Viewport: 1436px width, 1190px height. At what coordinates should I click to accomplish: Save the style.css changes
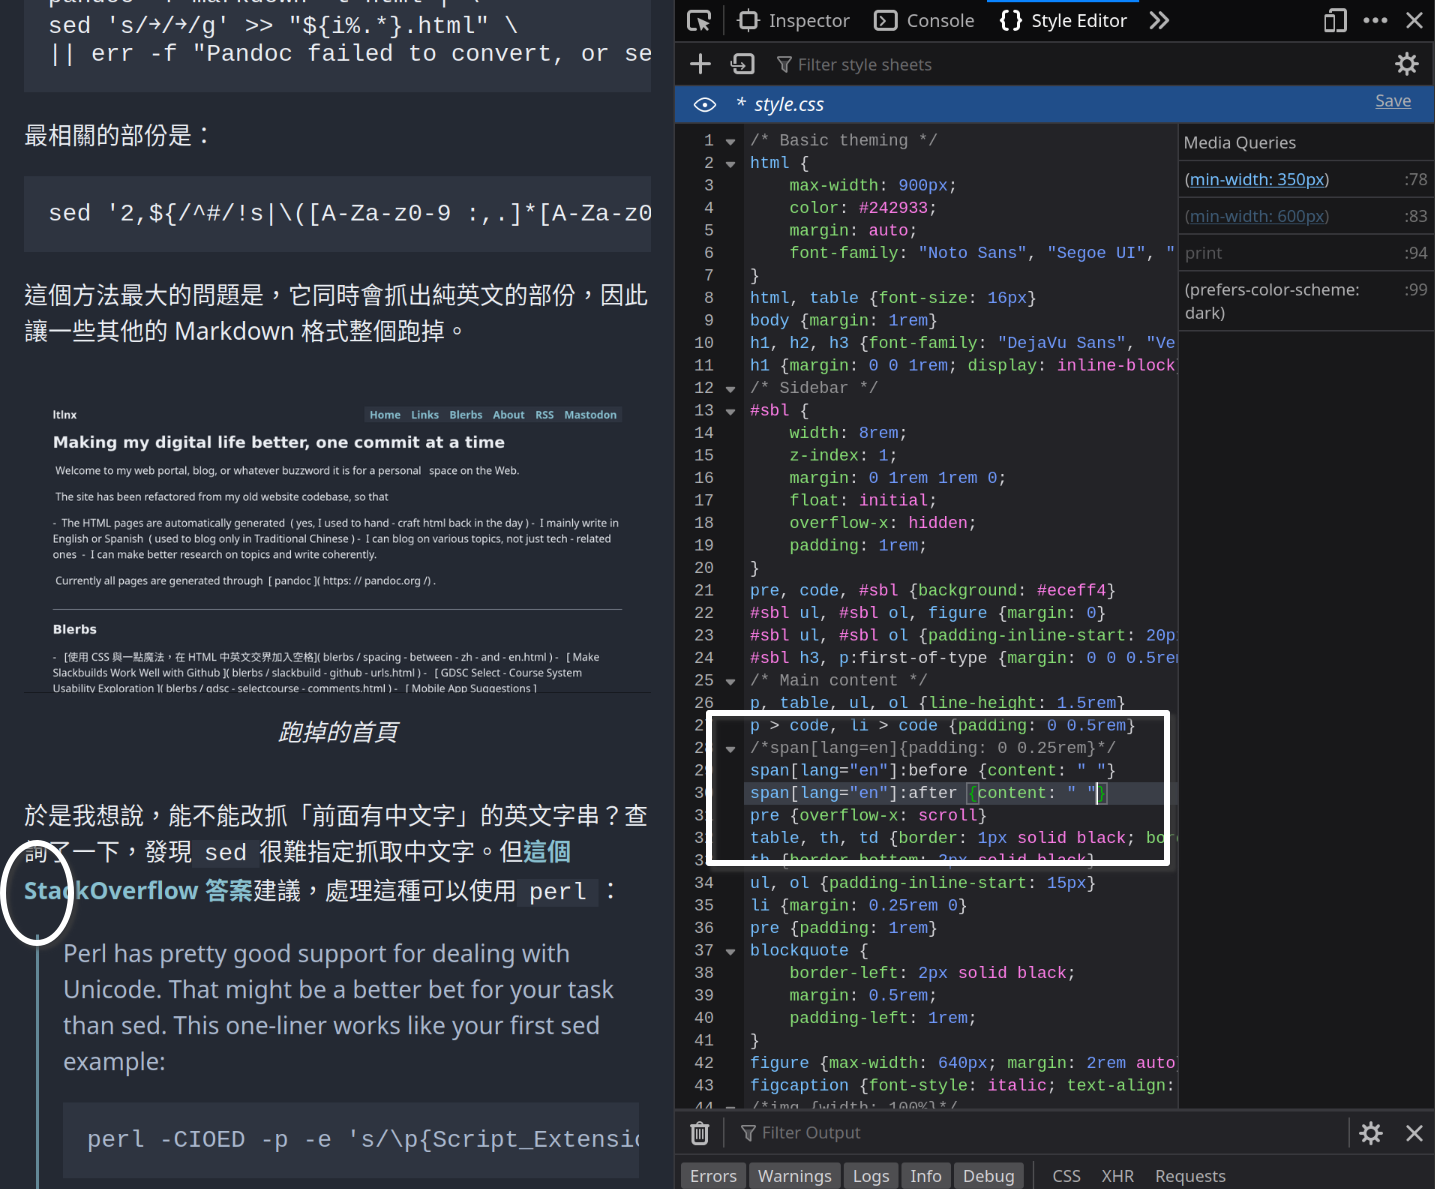click(1393, 101)
